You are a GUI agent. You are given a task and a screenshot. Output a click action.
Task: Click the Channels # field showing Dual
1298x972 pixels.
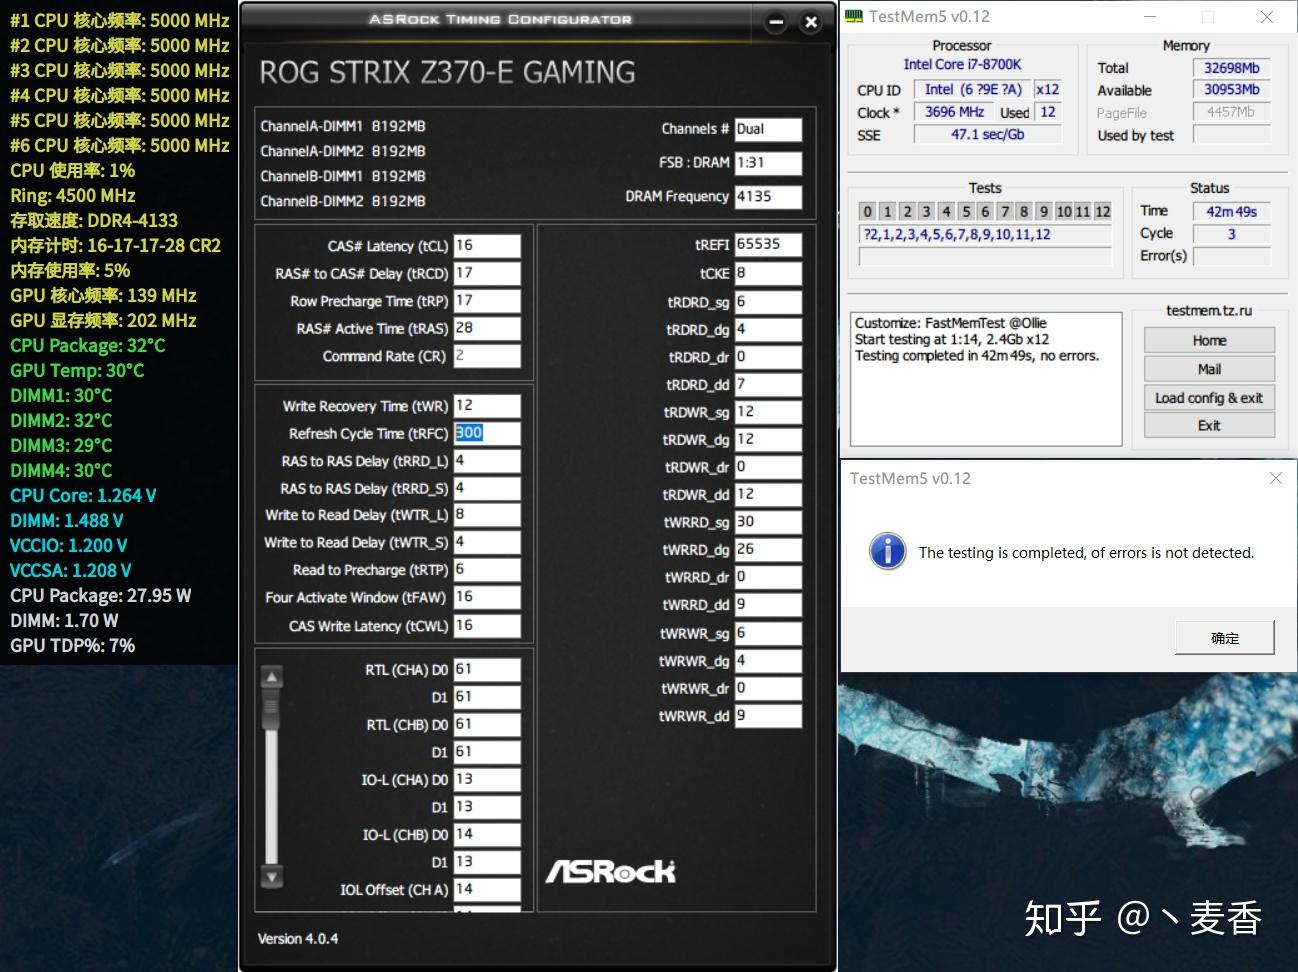[x=768, y=129]
